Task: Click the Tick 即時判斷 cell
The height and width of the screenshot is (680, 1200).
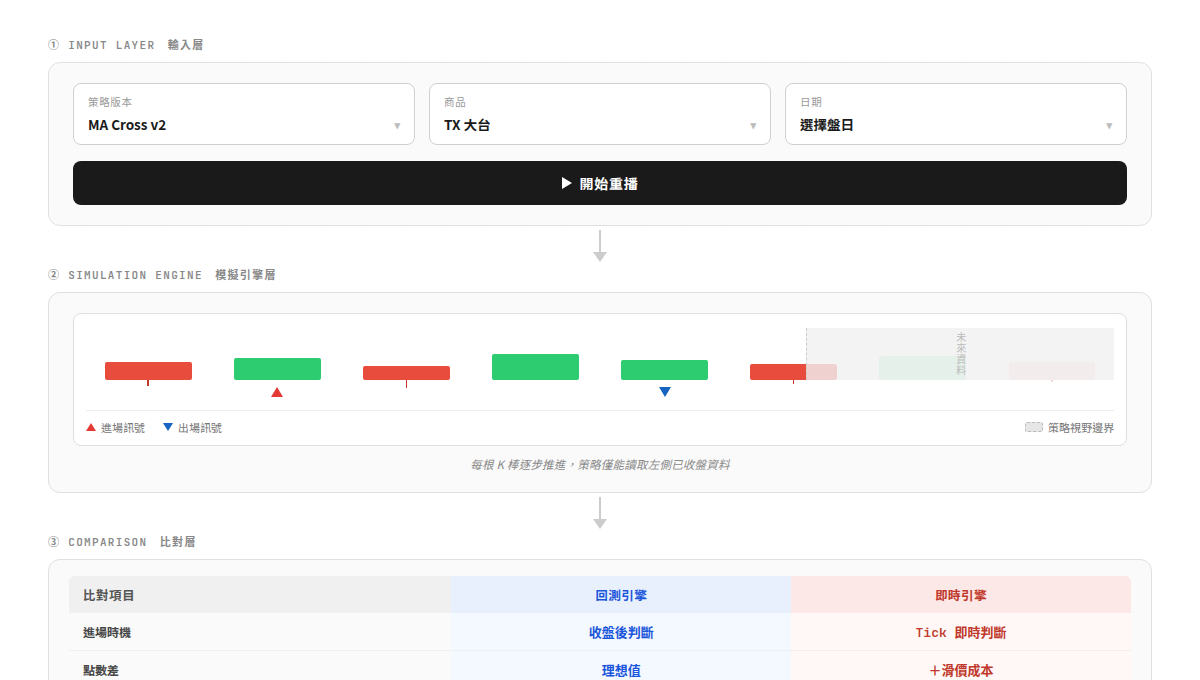Action: (x=961, y=633)
